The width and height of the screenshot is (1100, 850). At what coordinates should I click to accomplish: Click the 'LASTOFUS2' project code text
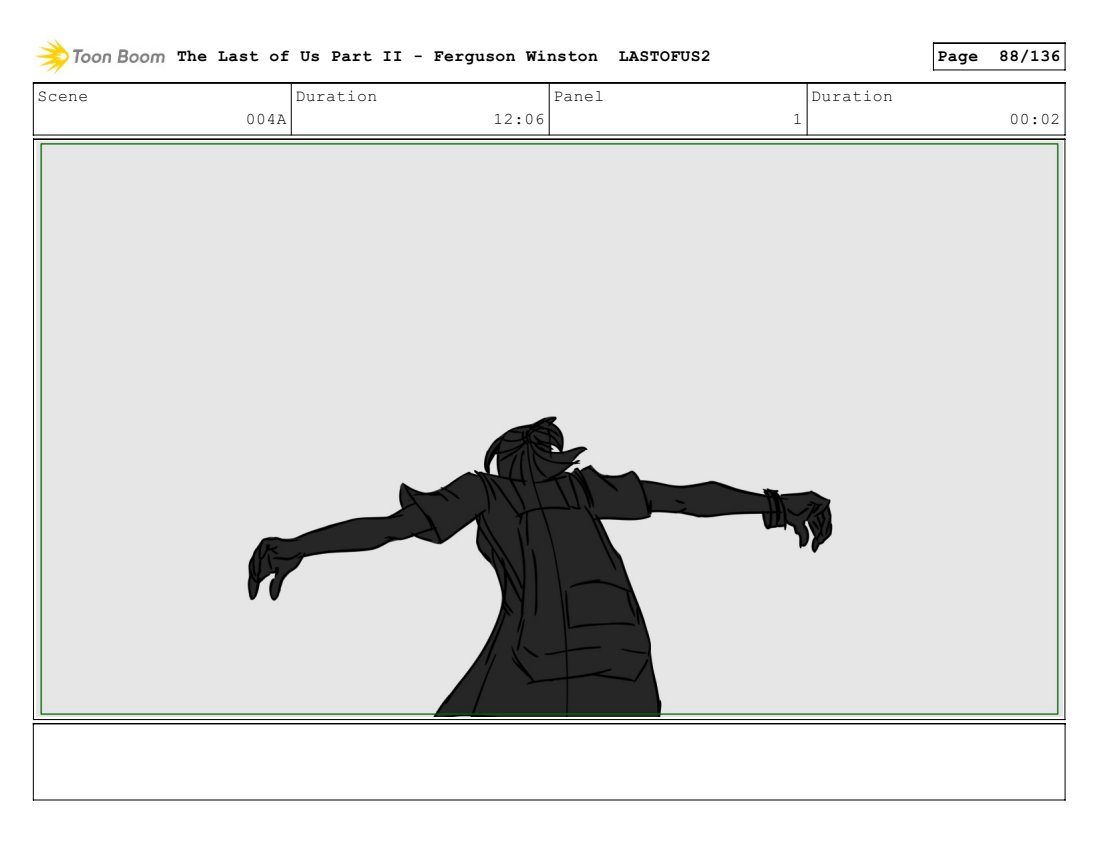pyautogui.click(x=664, y=56)
